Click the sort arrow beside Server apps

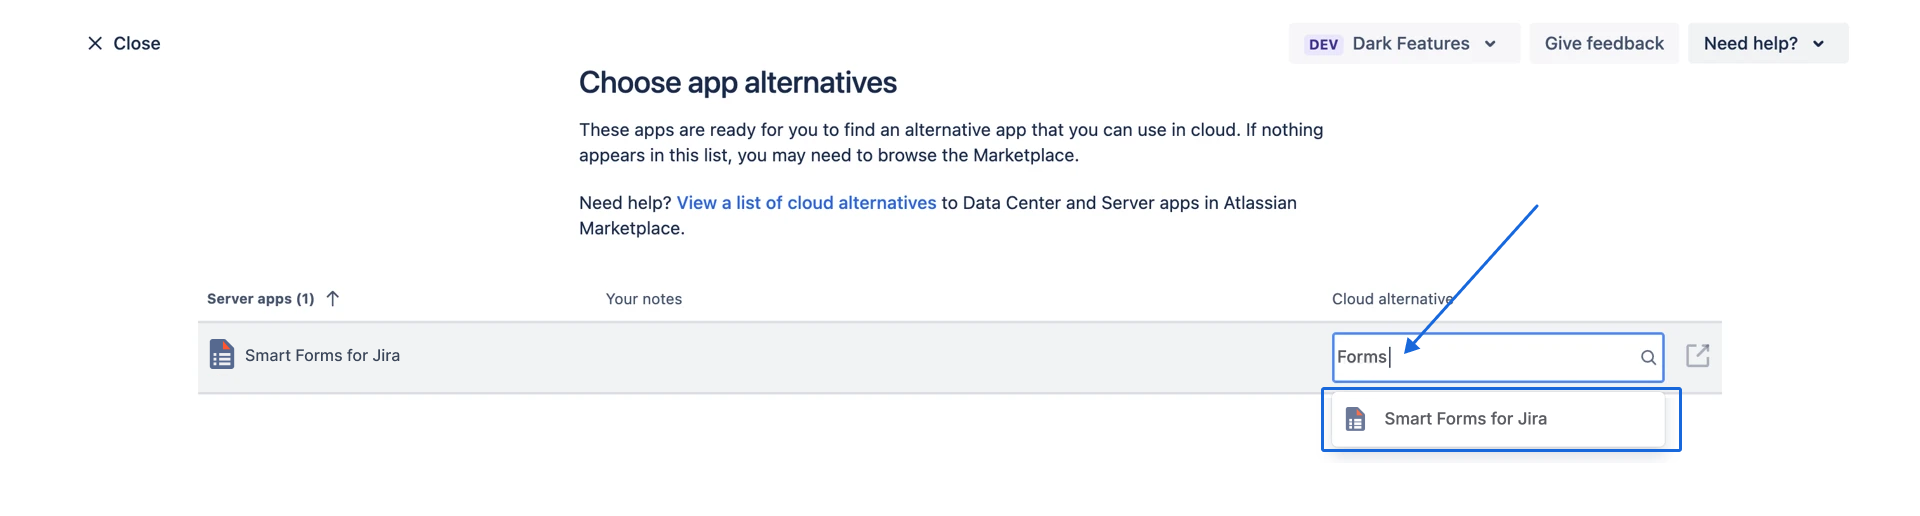click(x=333, y=298)
